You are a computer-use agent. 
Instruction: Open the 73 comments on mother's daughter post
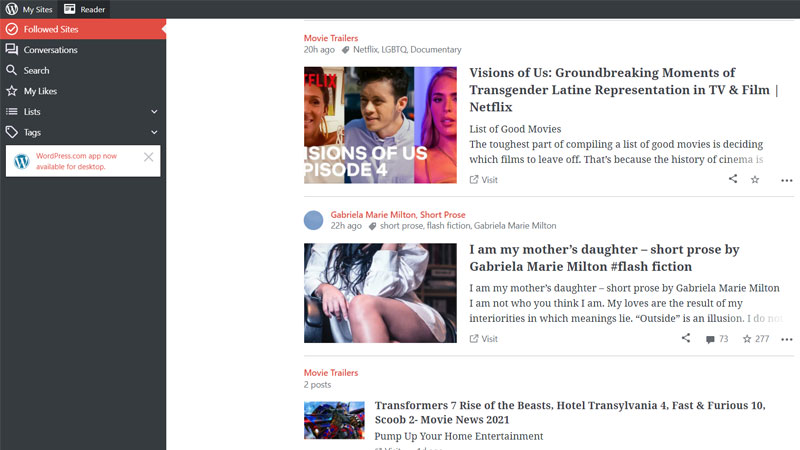716,339
